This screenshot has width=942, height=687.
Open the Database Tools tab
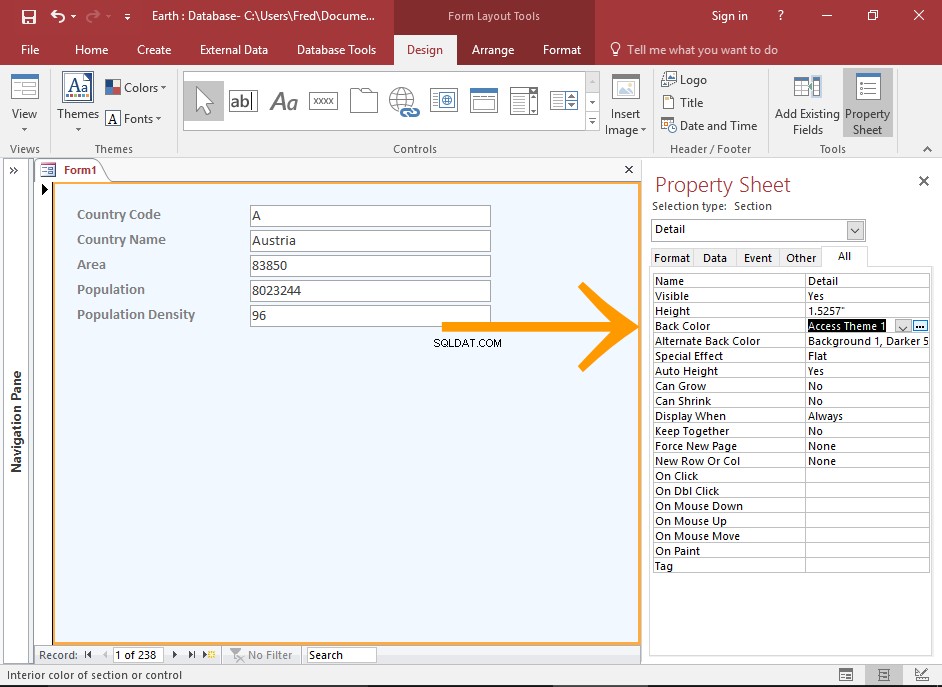tap(336, 50)
